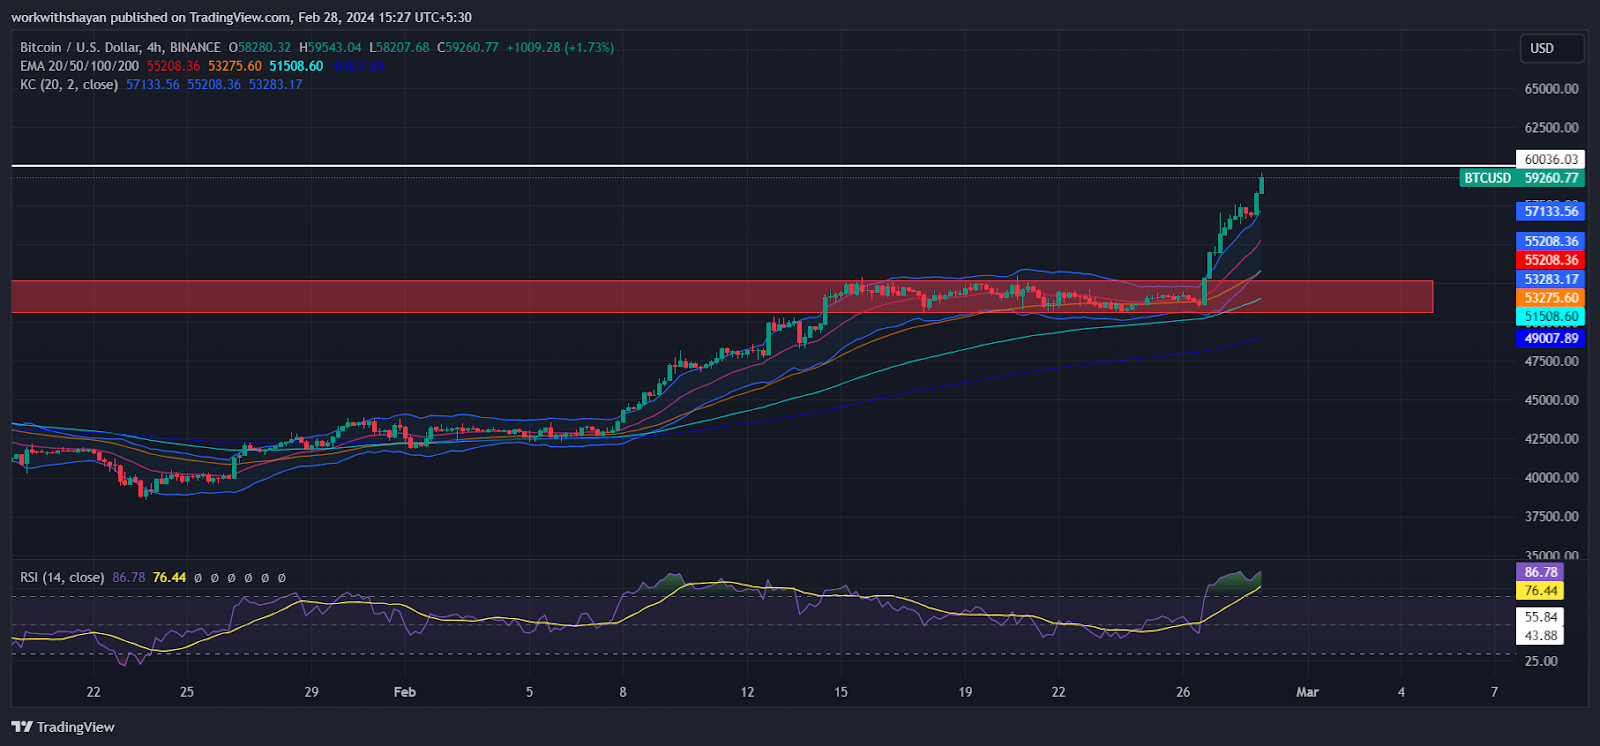The image size is (1600, 746).
Task: Click the dark blue 49007.89 EMA tag
Action: (x=1550, y=338)
